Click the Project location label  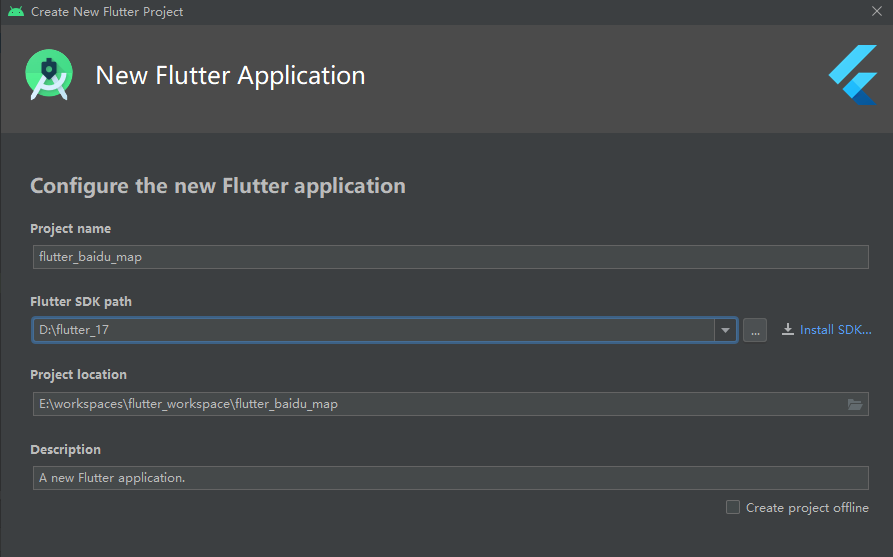[79, 374]
